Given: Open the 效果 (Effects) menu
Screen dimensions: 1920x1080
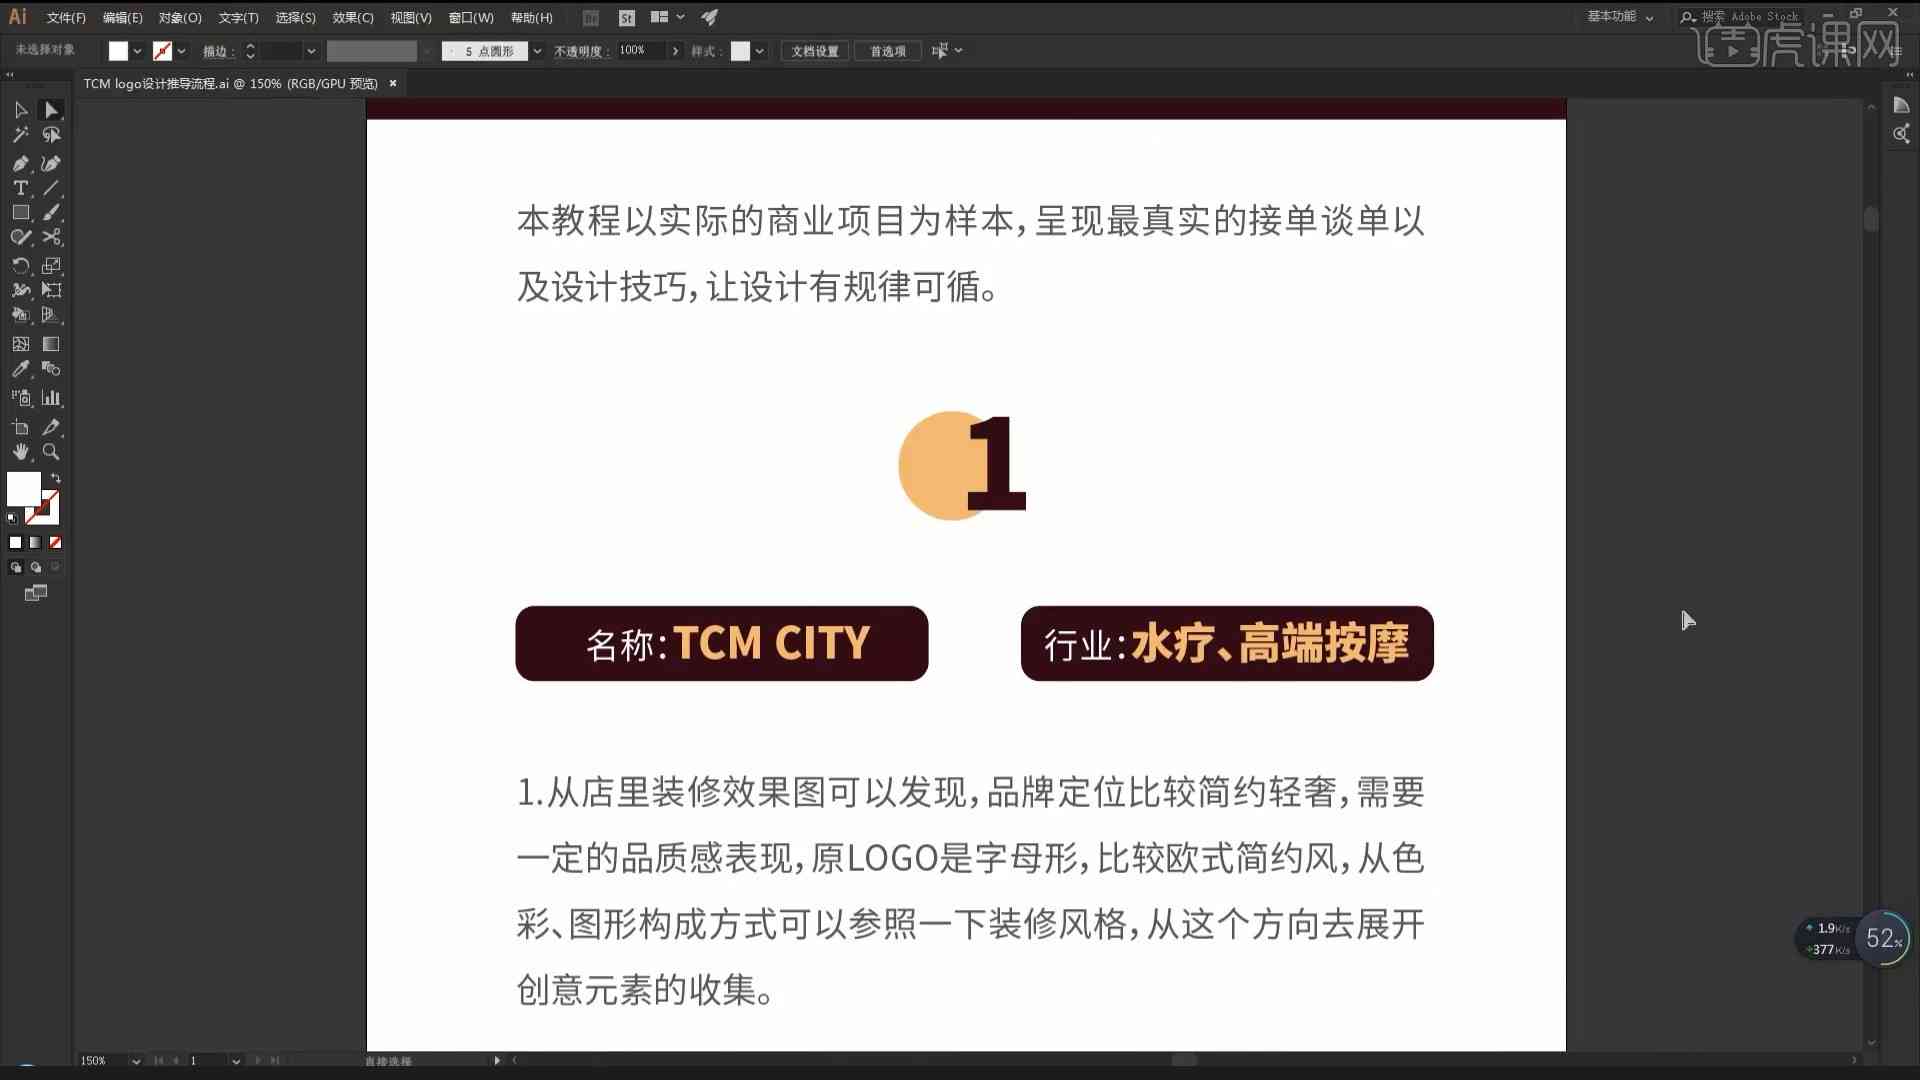Looking at the screenshot, I should click(x=348, y=17).
